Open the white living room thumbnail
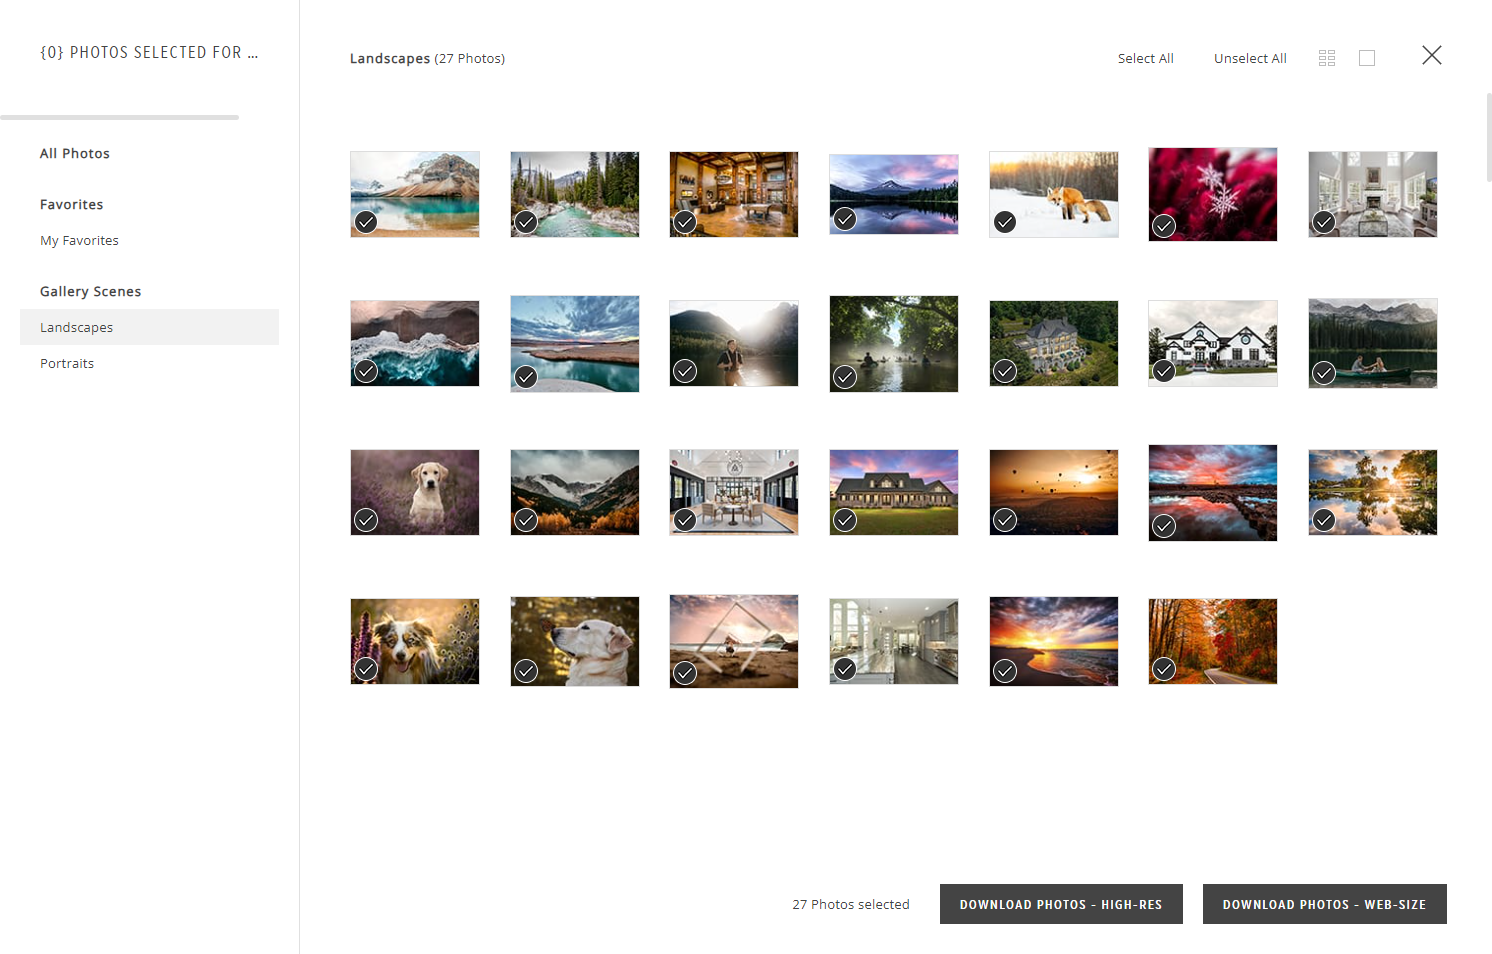This screenshot has height=954, width=1492. (x=1372, y=194)
